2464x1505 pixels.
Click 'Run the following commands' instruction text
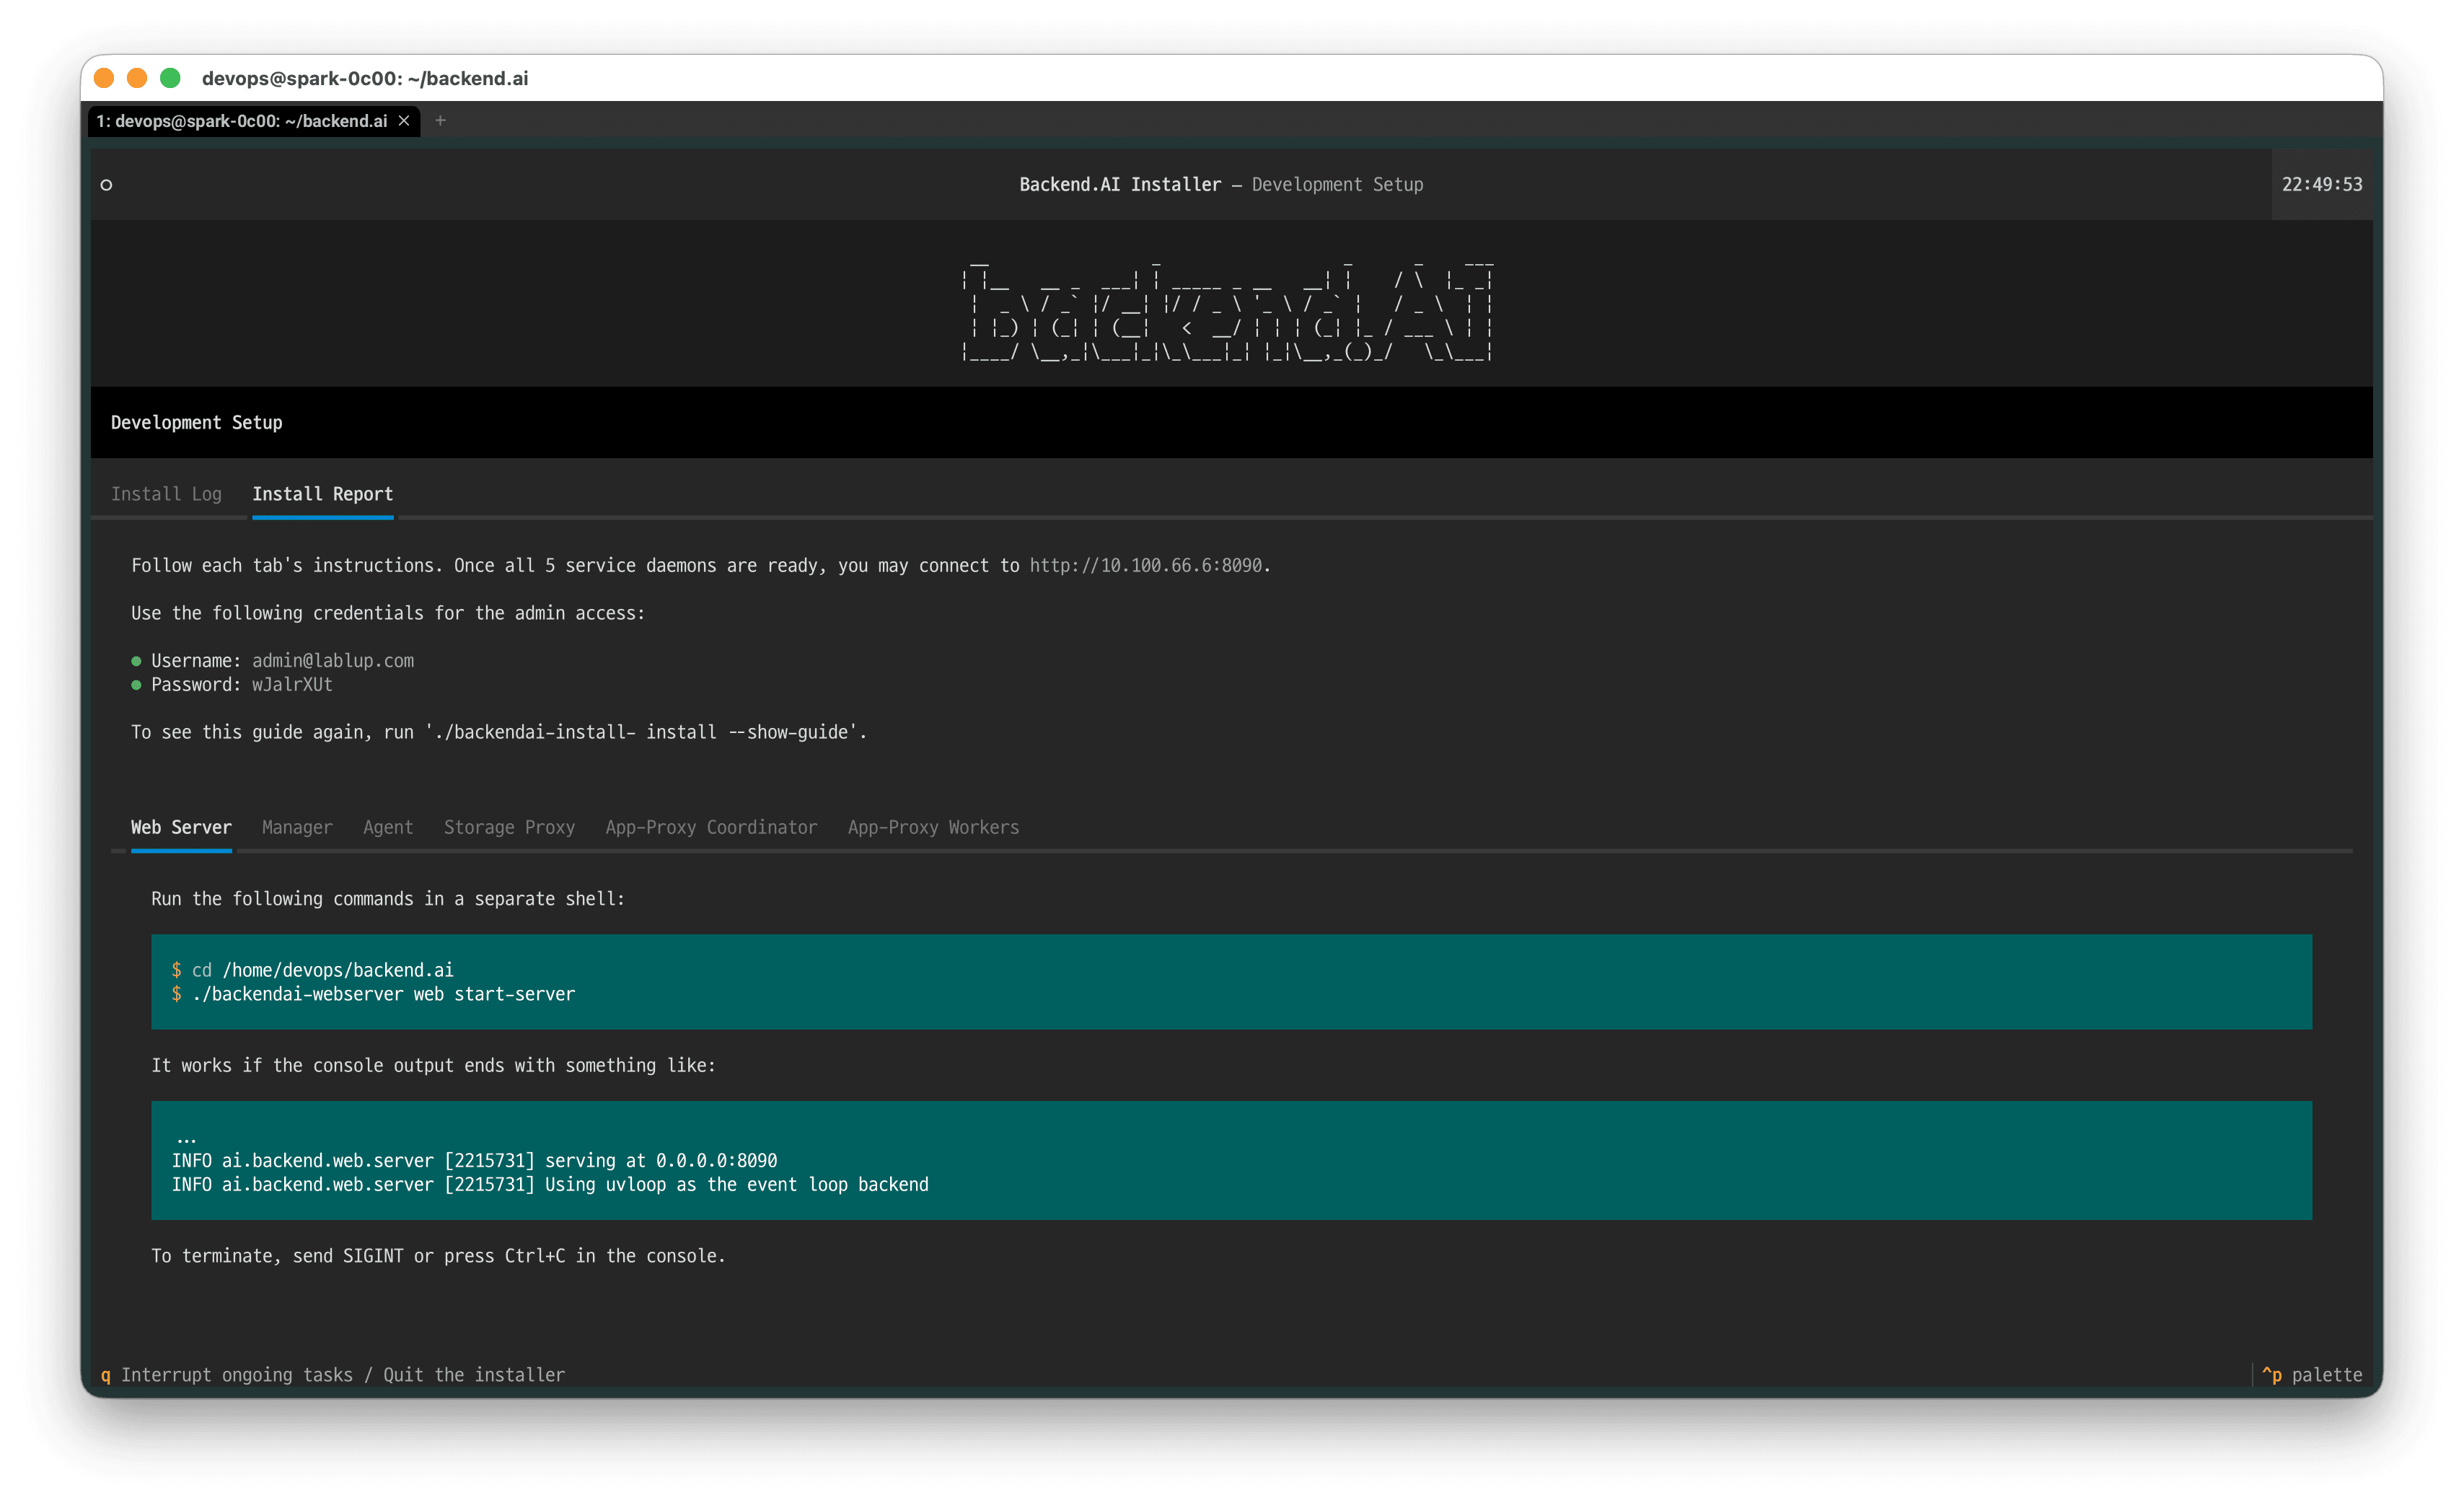coord(388,899)
